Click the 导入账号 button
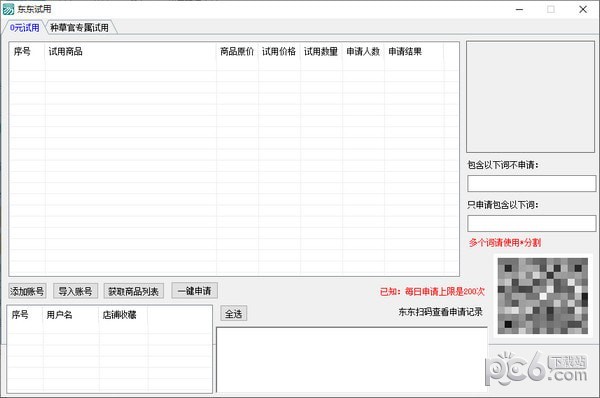 click(75, 291)
